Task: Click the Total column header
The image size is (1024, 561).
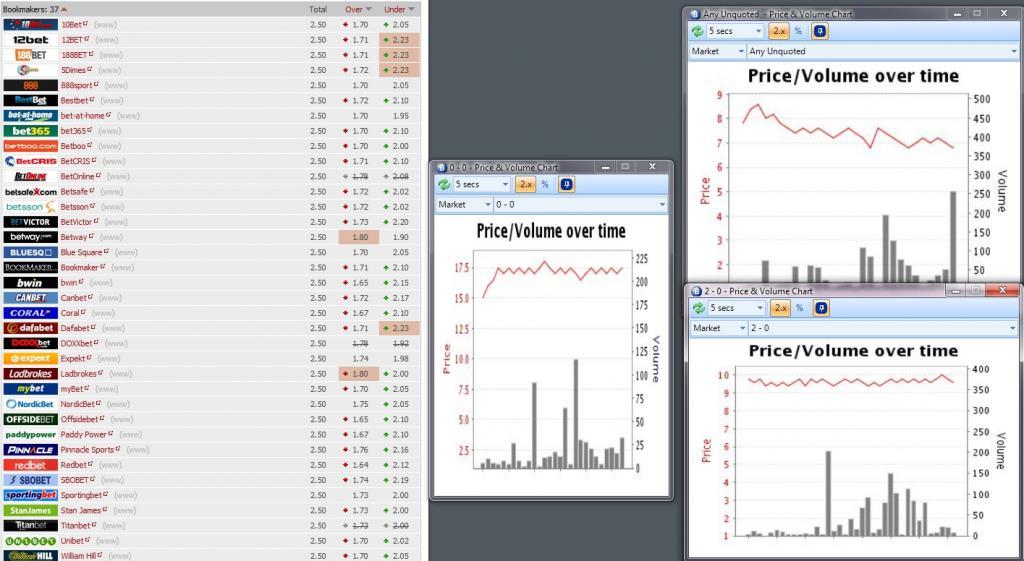Action: pos(318,9)
